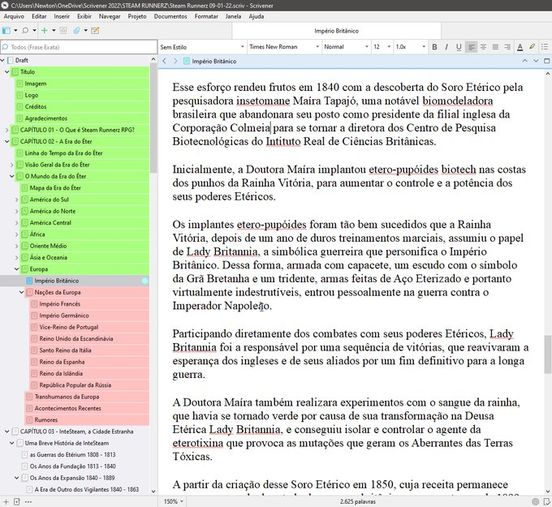Open the 150% zoom dropdown
Screen dimensions: 552x507
tap(173, 501)
